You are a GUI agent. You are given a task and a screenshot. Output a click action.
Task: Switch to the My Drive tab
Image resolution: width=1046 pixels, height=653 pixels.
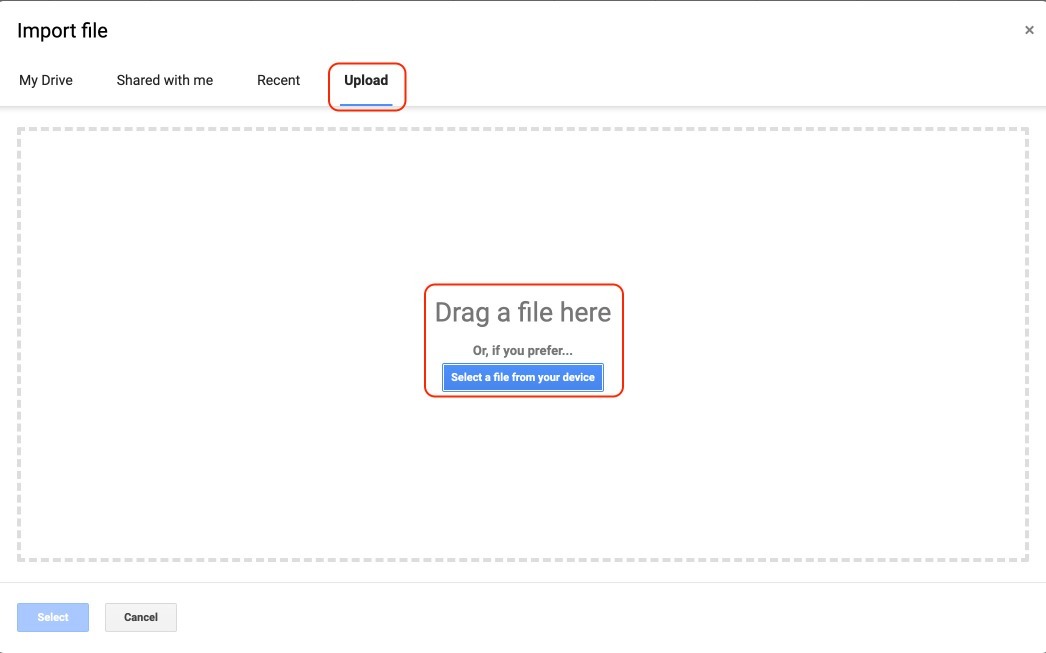coord(45,80)
